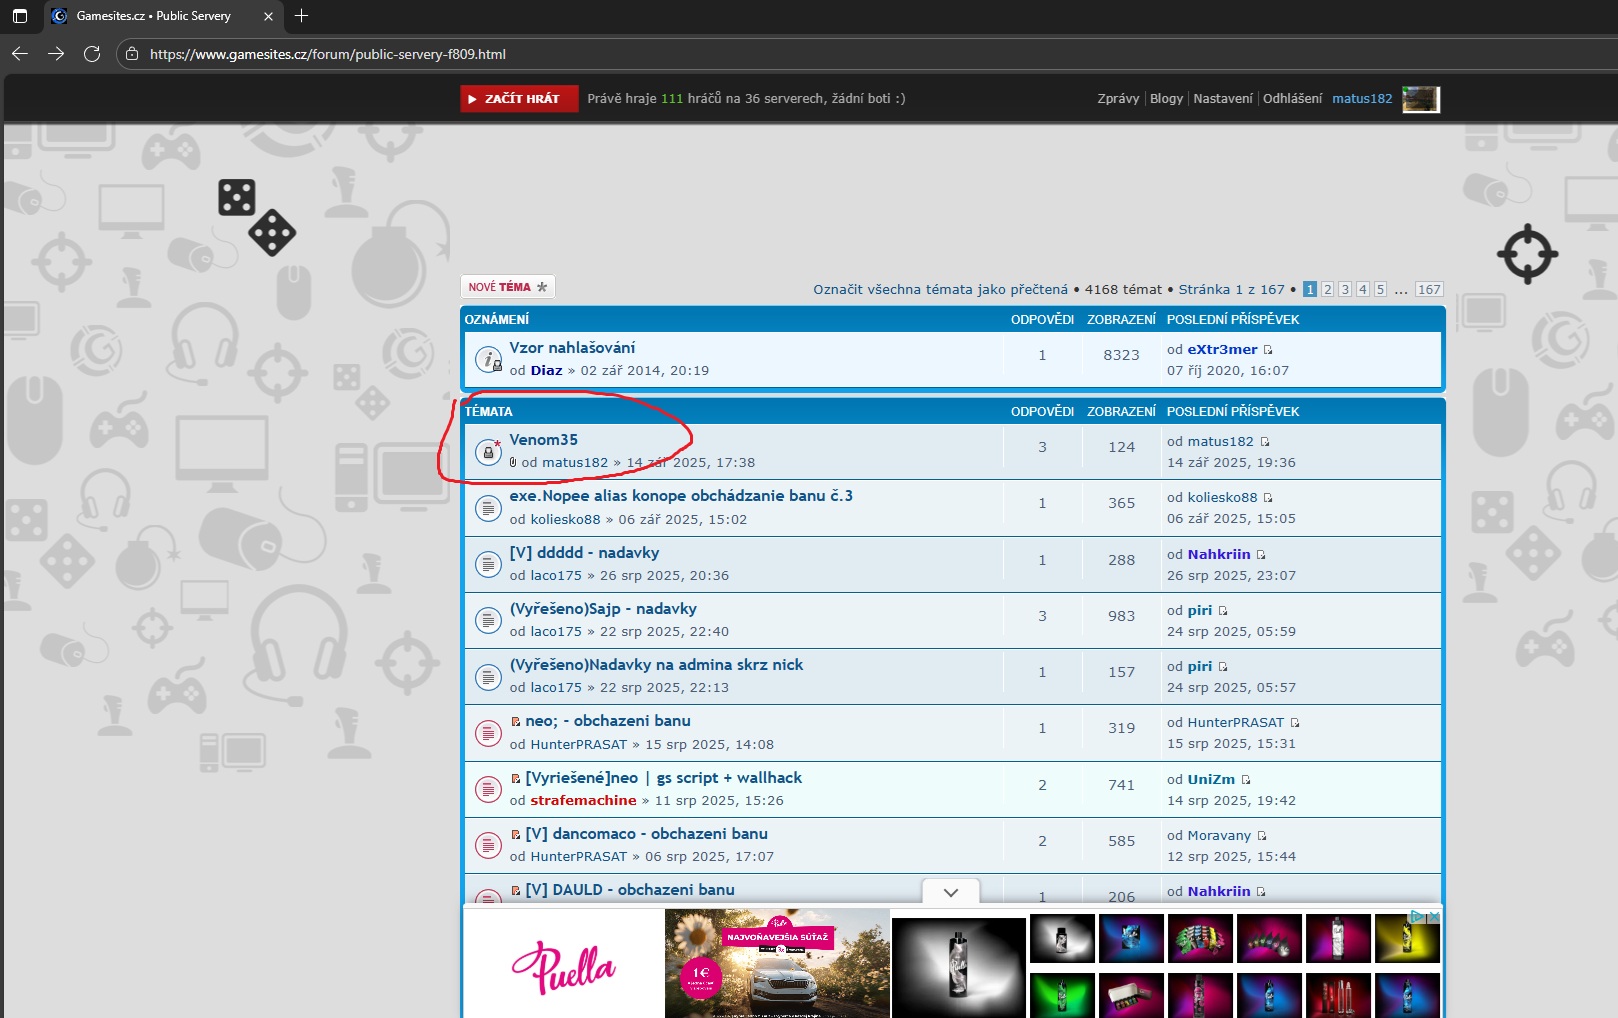Open the Vzor nahlašování topic
The width and height of the screenshot is (1618, 1018).
click(x=572, y=348)
